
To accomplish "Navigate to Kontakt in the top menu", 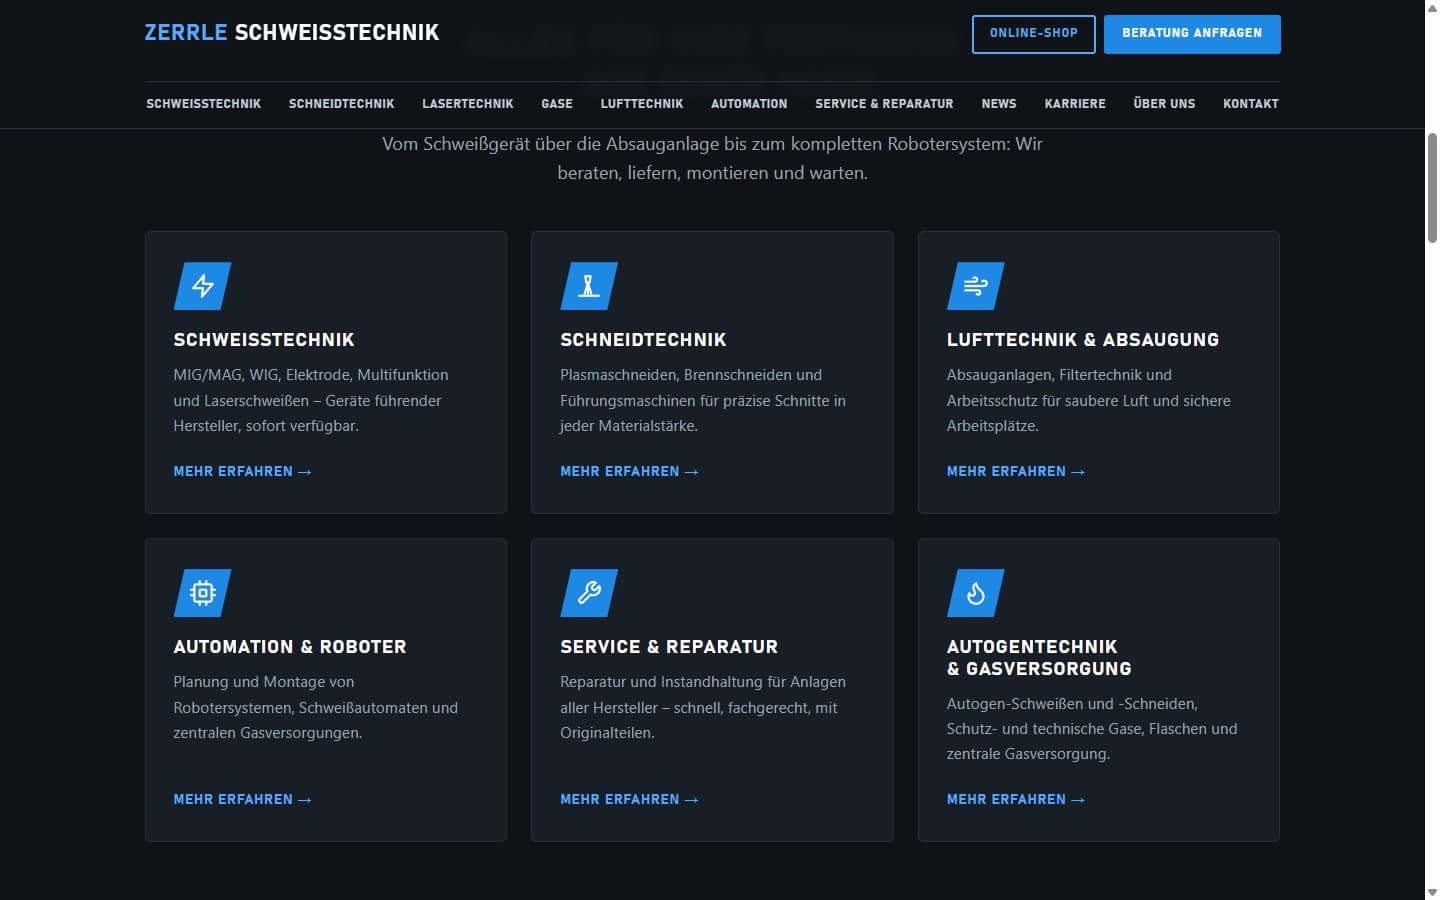I will [x=1251, y=104].
